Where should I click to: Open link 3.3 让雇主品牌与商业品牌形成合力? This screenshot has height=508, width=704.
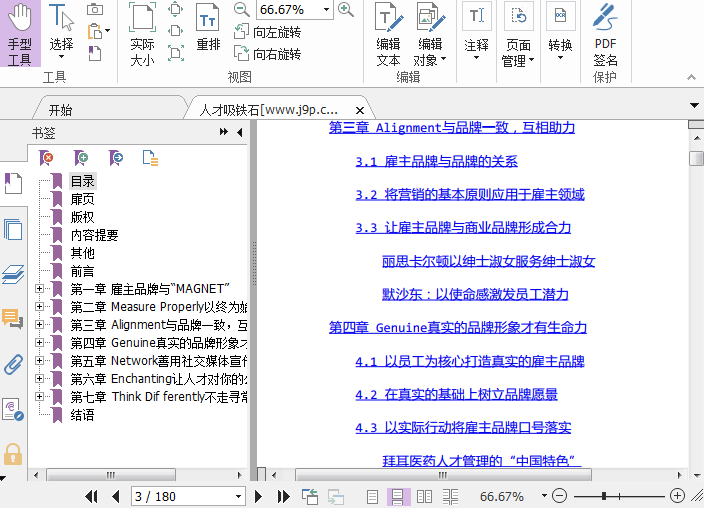tap(463, 228)
